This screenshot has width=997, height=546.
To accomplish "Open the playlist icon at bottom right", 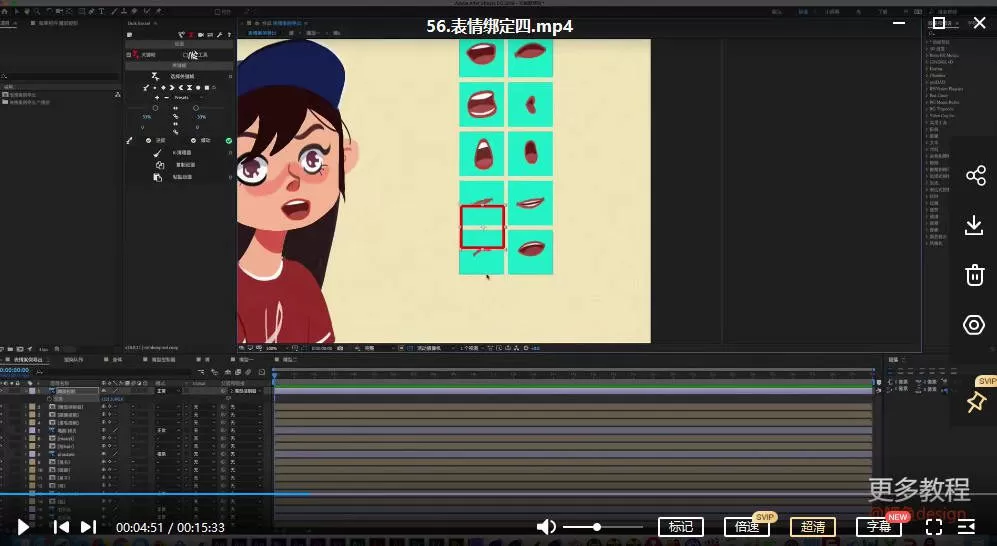I will pos(966,526).
